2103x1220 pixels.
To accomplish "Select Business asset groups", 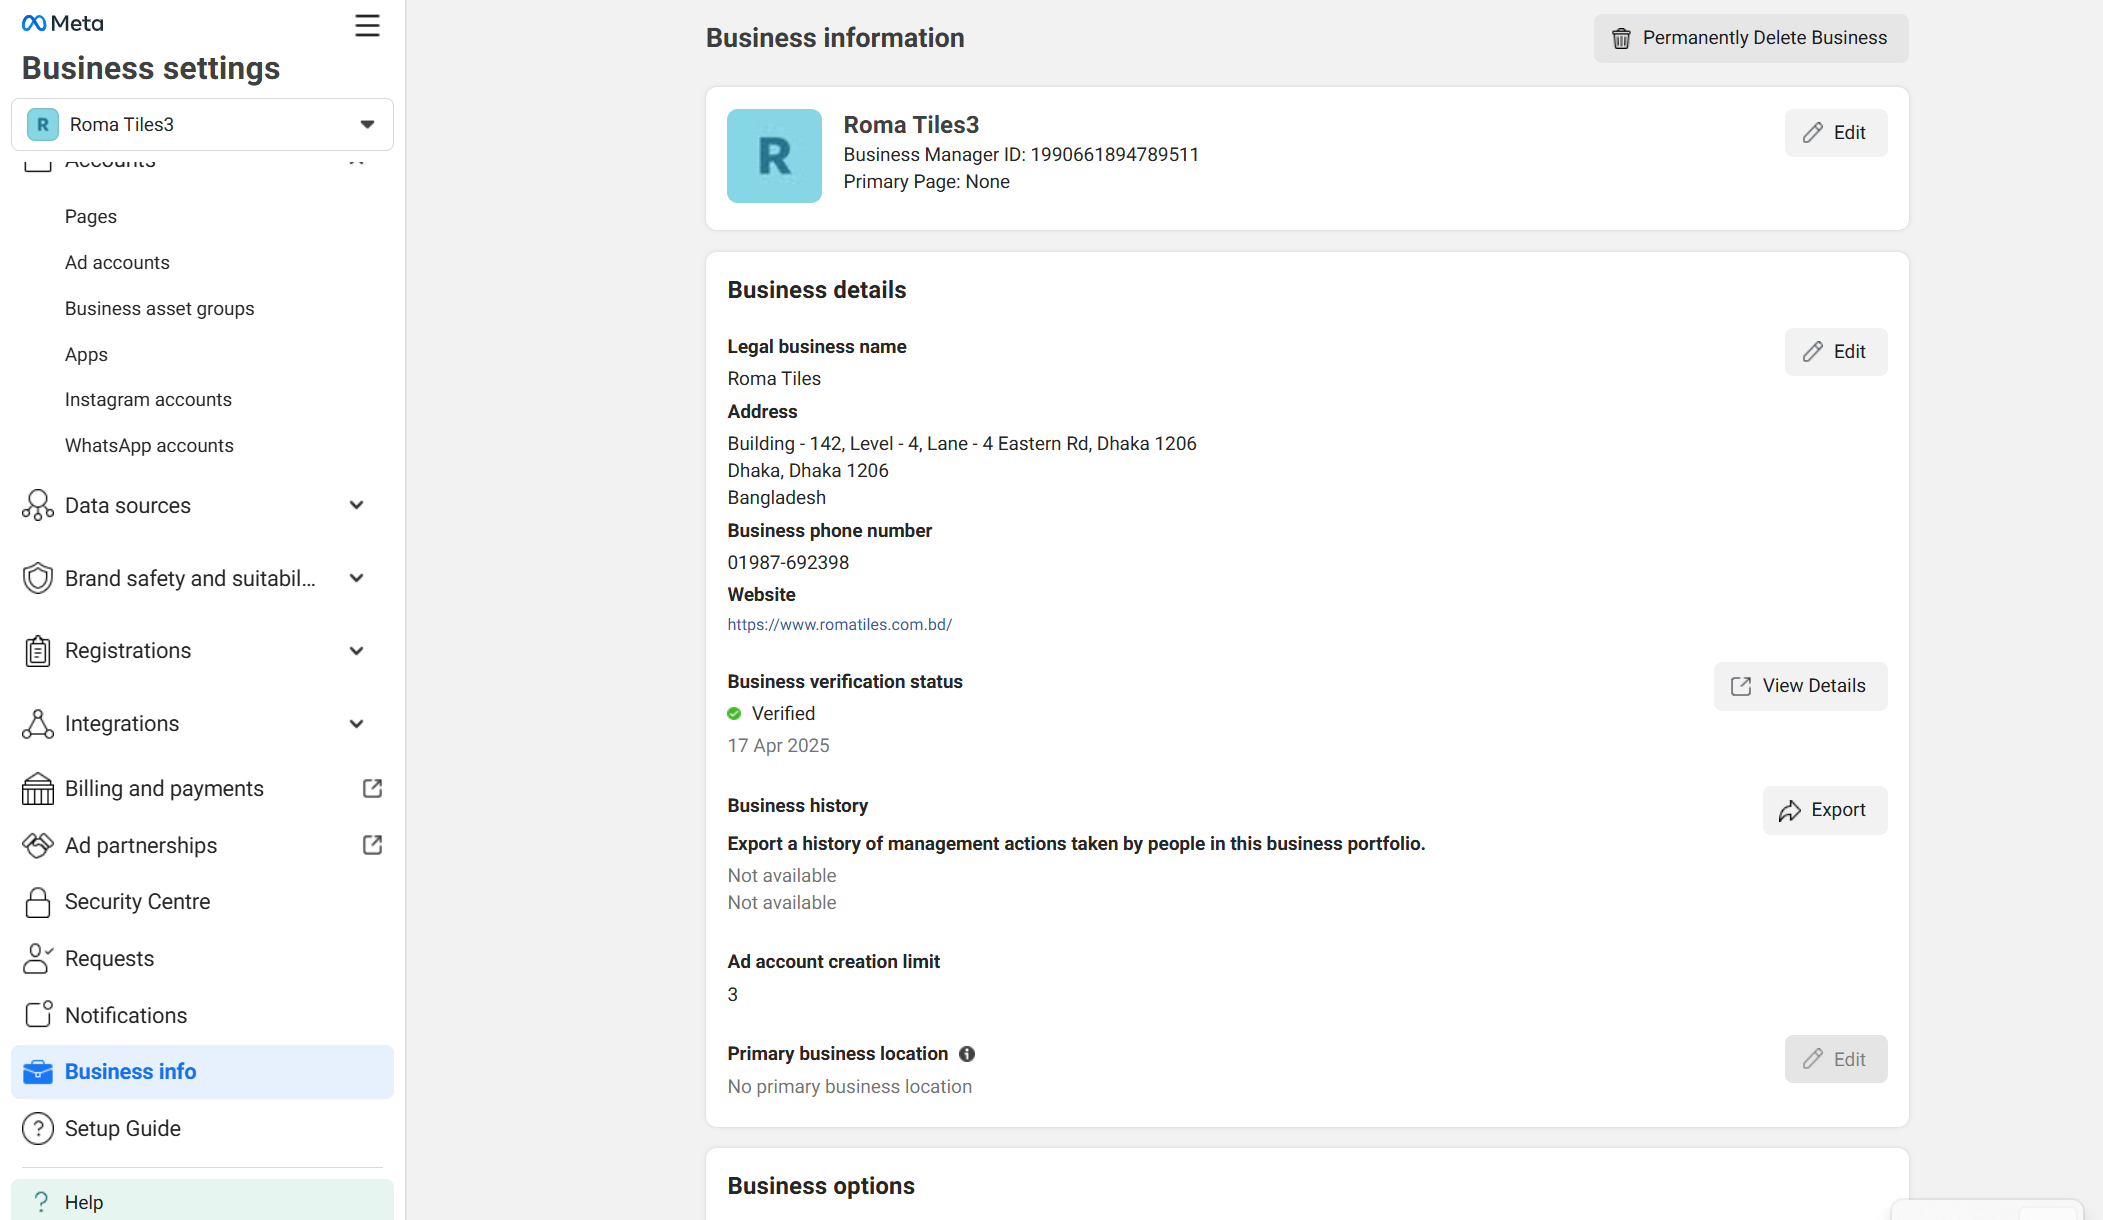I will coord(159,308).
